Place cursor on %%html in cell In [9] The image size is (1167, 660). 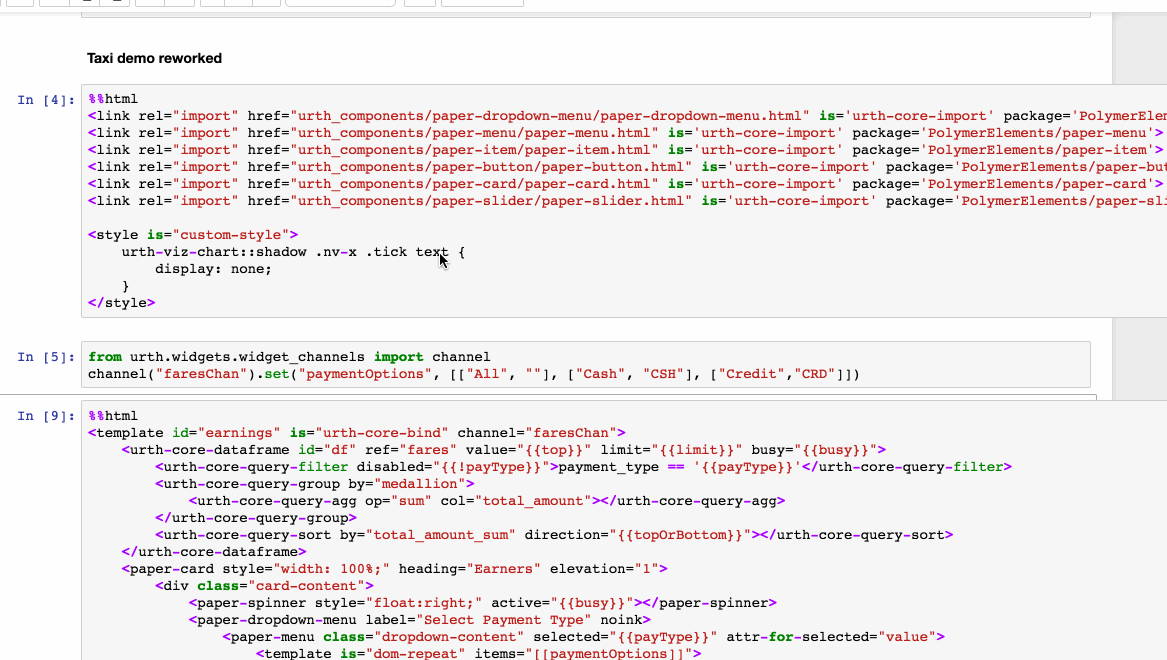tap(113, 416)
